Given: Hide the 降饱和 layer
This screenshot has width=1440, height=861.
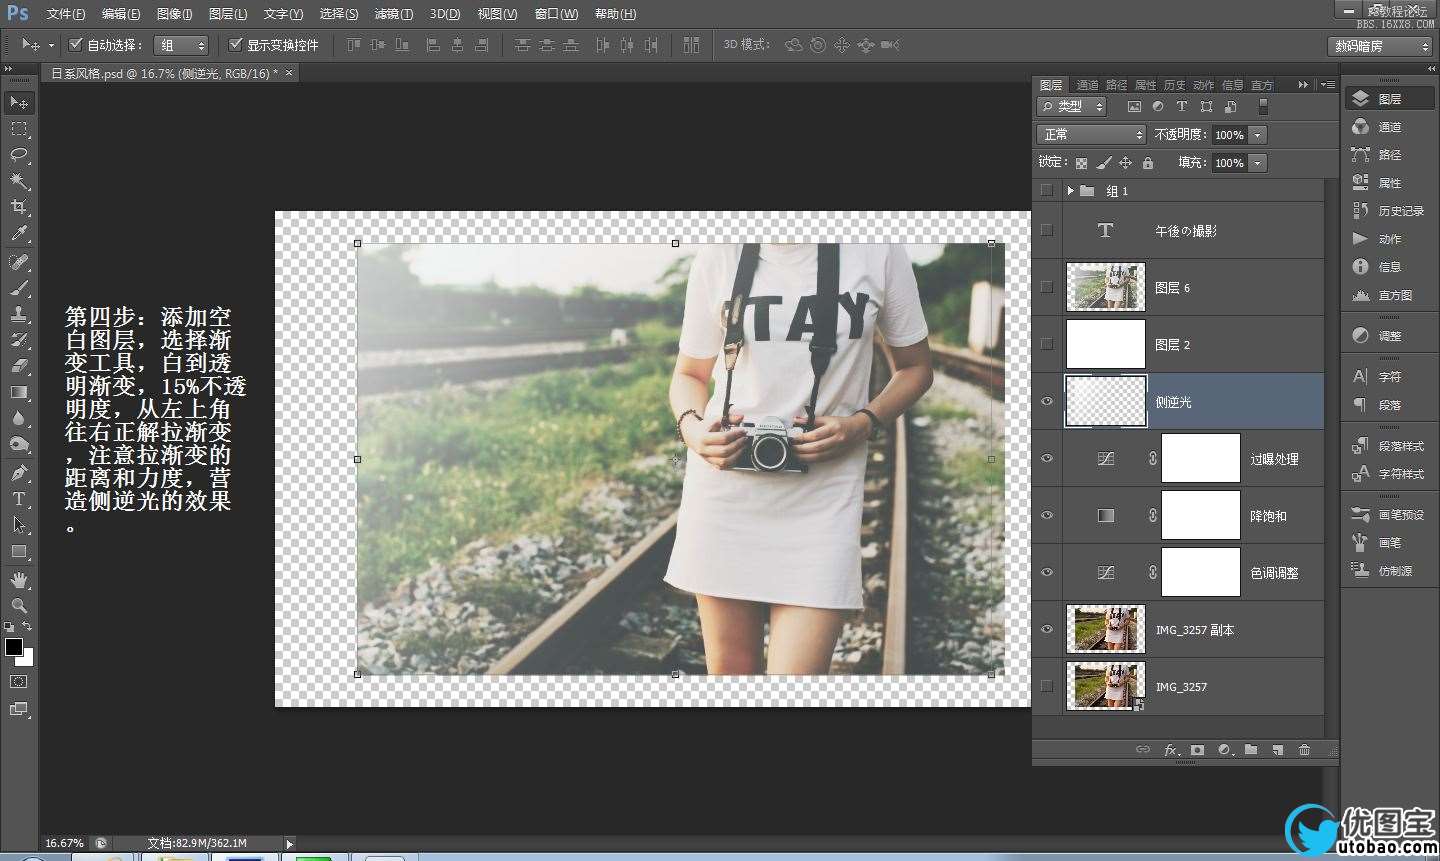Looking at the screenshot, I should click(x=1047, y=515).
